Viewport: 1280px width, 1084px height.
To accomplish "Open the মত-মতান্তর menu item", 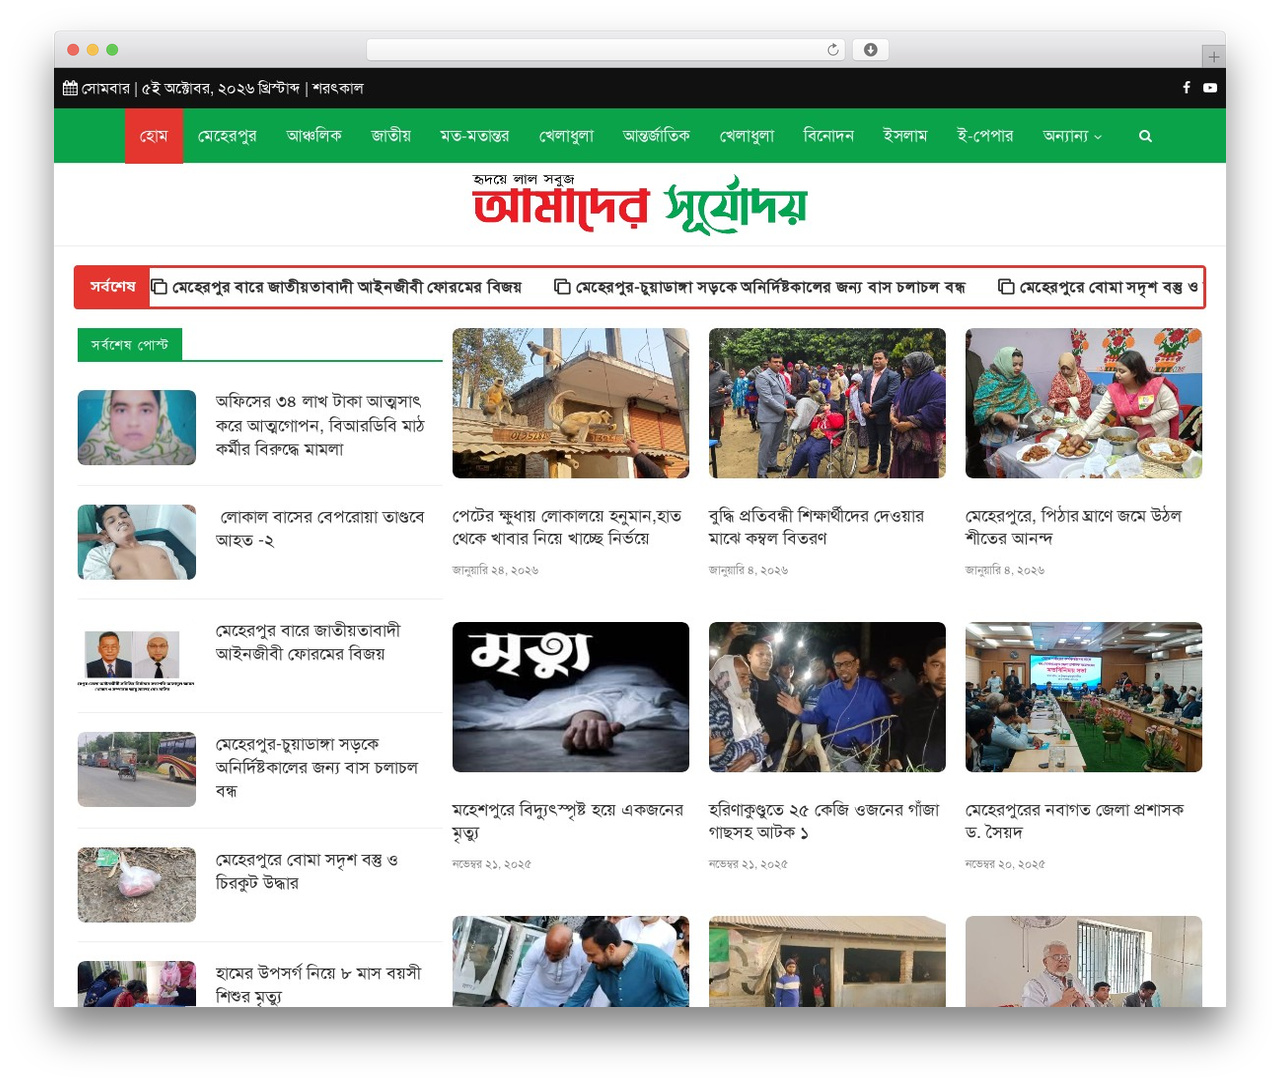I will [x=475, y=136].
